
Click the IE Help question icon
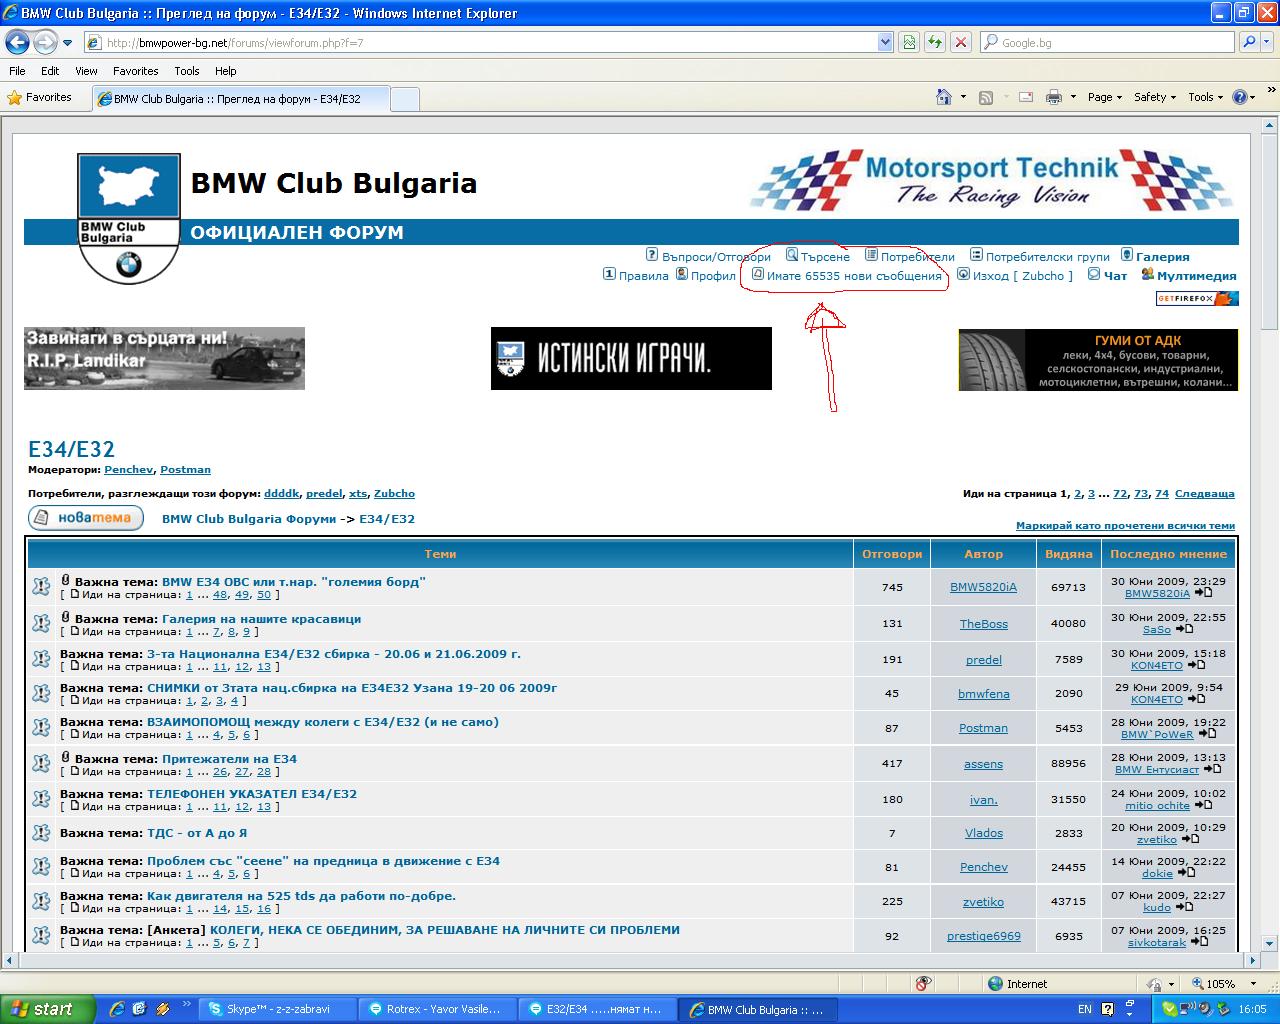point(1240,97)
